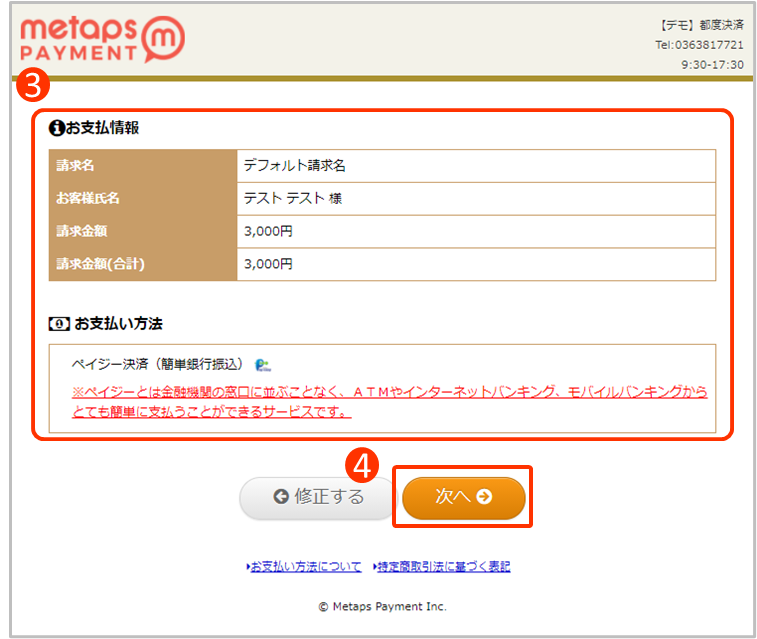Click the info icon beside お支払情報

coord(57,128)
